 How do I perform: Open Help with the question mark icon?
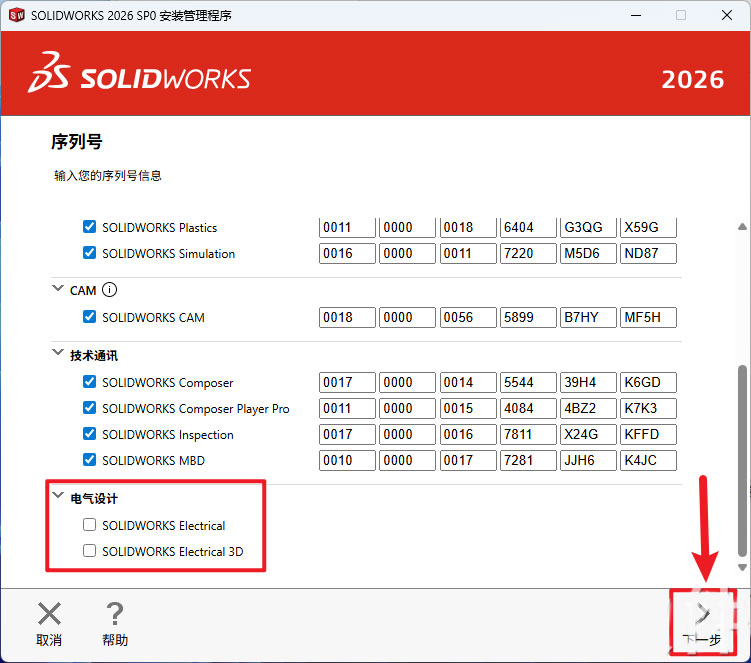[115, 613]
